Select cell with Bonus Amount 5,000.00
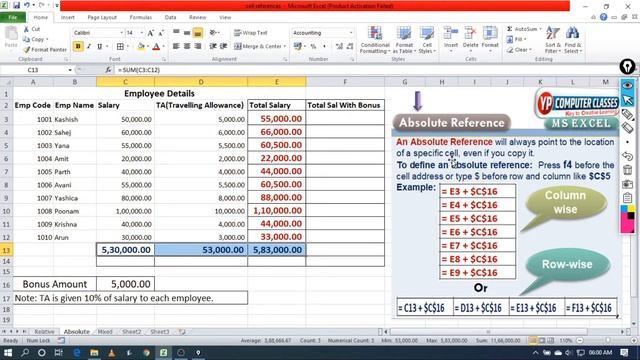Screen dimensions: 640x360 click(x=125, y=284)
